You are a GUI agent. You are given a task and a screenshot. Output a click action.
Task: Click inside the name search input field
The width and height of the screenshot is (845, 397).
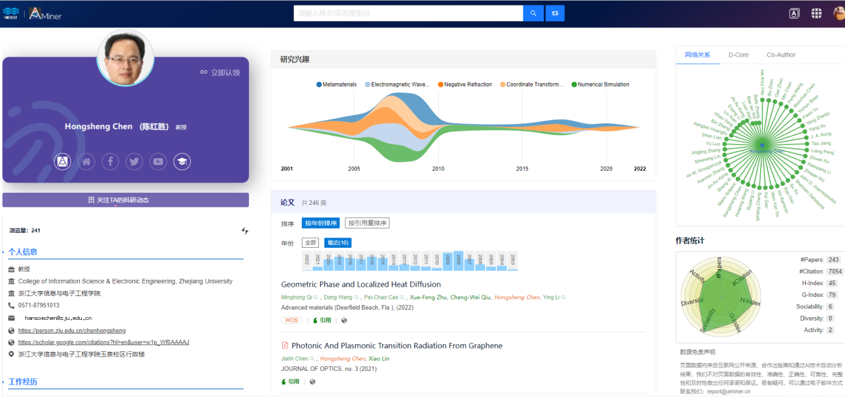[408, 13]
